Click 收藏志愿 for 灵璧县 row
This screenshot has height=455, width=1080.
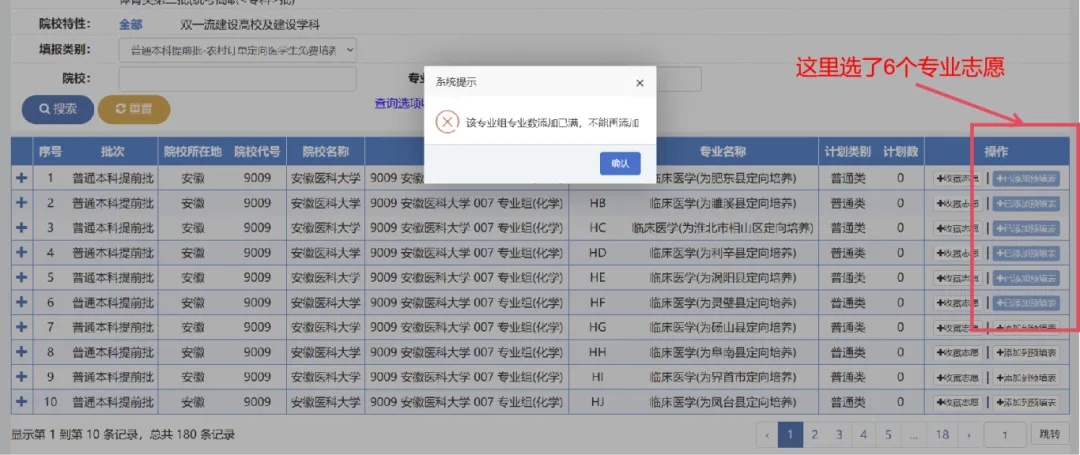point(957,303)
